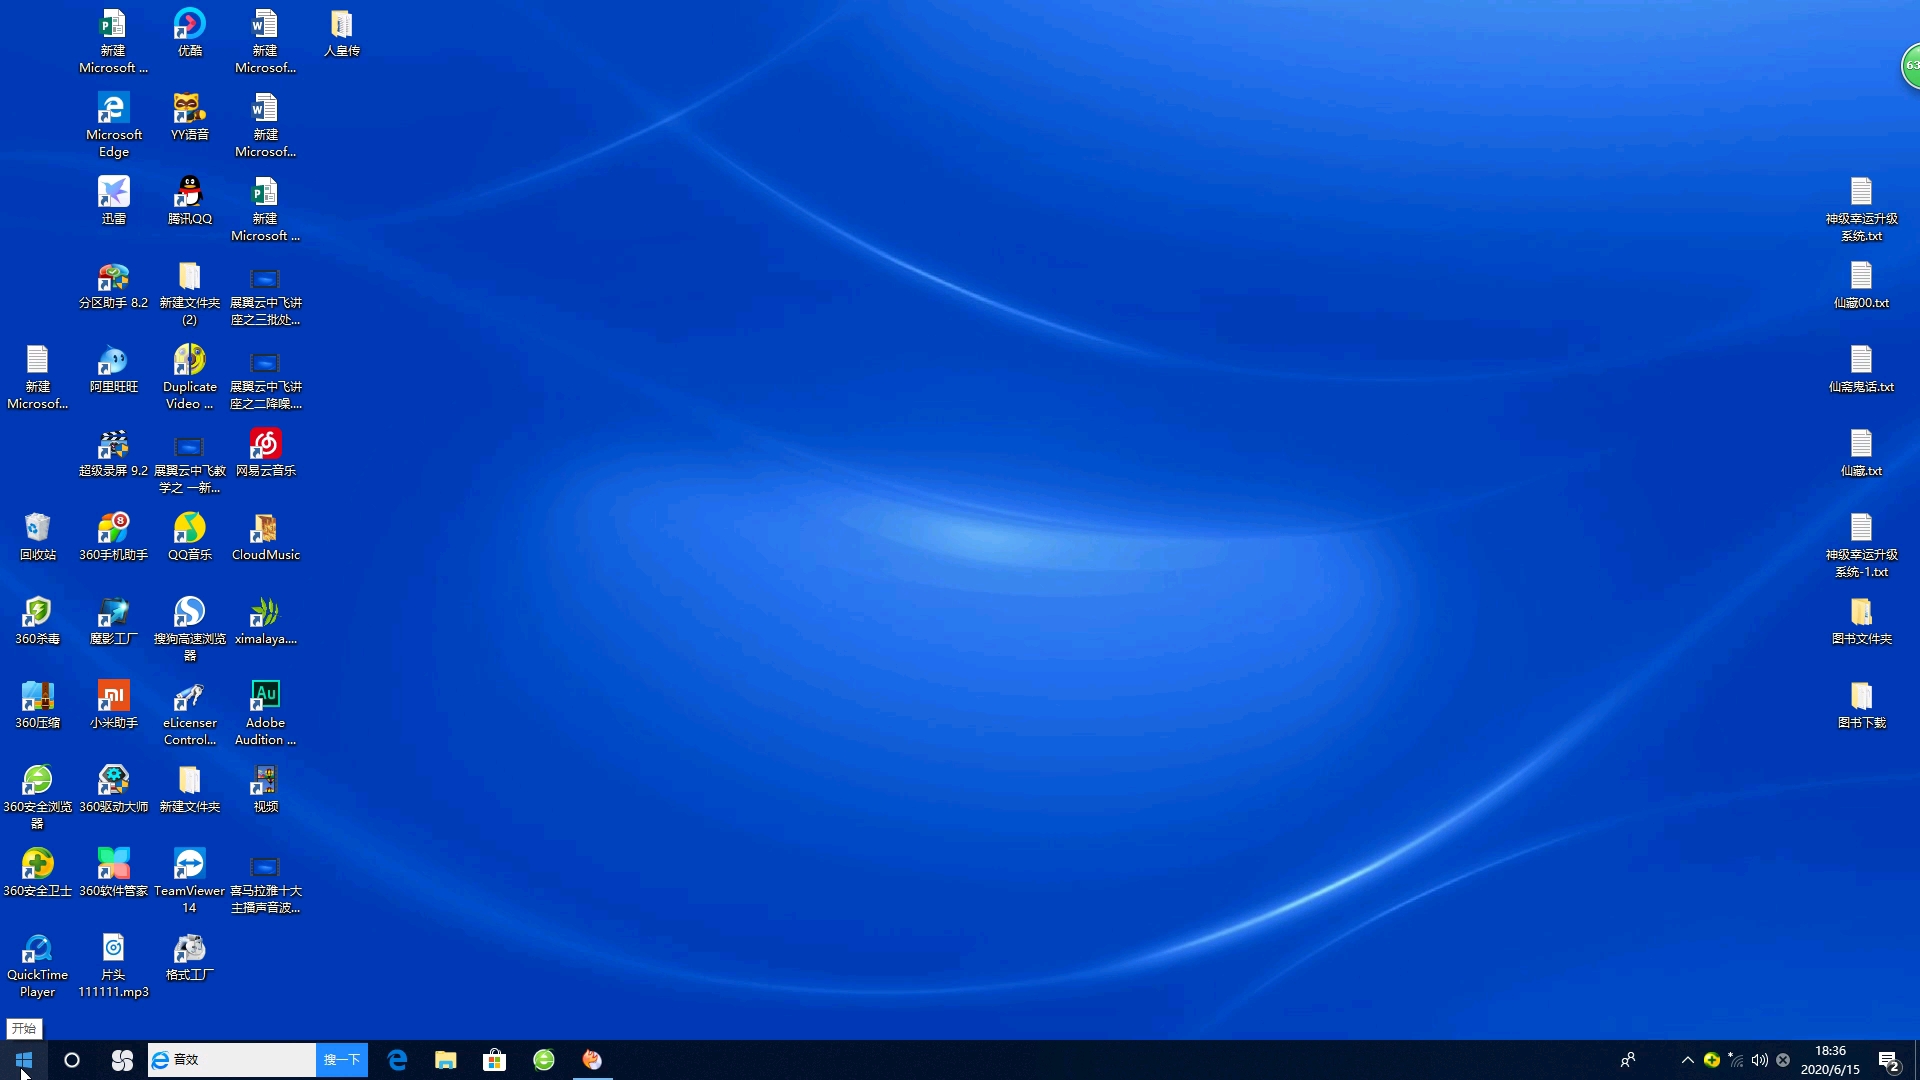Click the 搜一下 search button
The height and width of the screenshot is (1080, 1920).
point(342,1060)
